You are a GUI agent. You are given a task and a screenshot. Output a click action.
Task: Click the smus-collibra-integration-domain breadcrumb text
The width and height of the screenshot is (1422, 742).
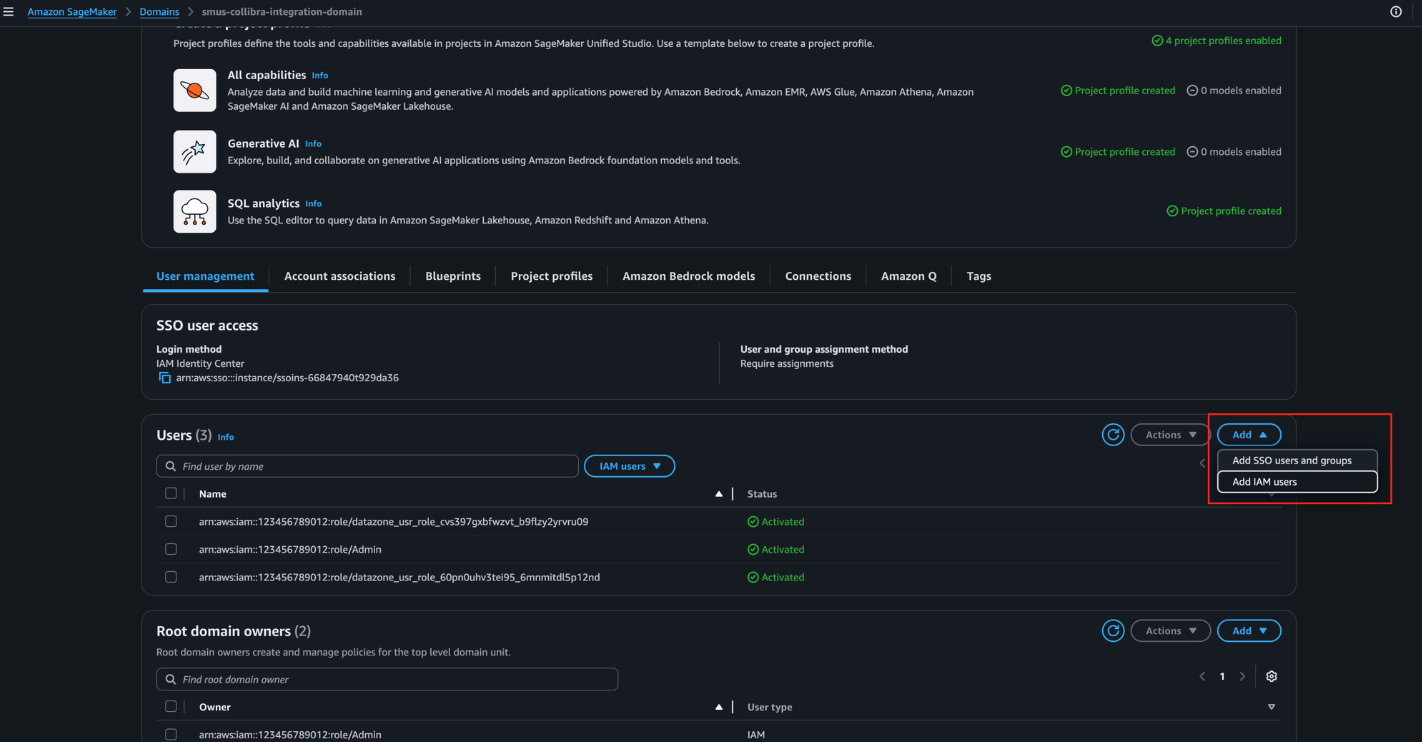[282, 12]
